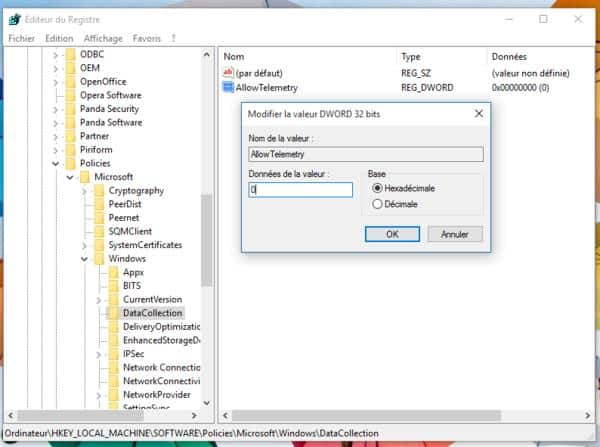This screenshot has width=600, height=447.
Task: Open the Favoris menu
Action: coord(147,38)
